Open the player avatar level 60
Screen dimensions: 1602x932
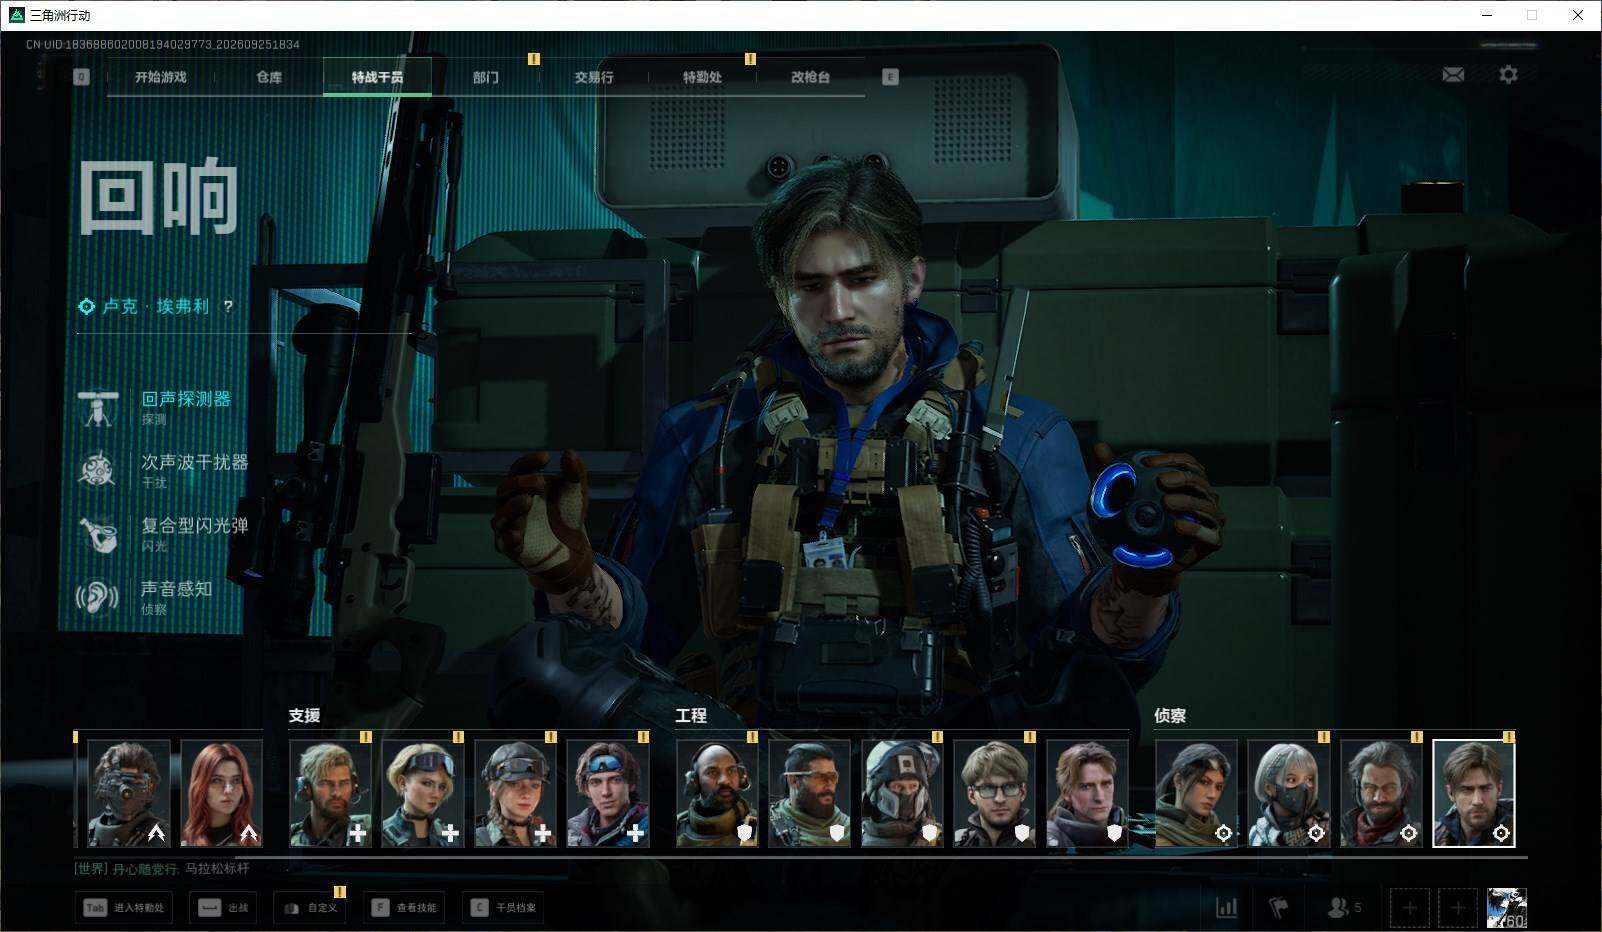[x=1506, y=908]
